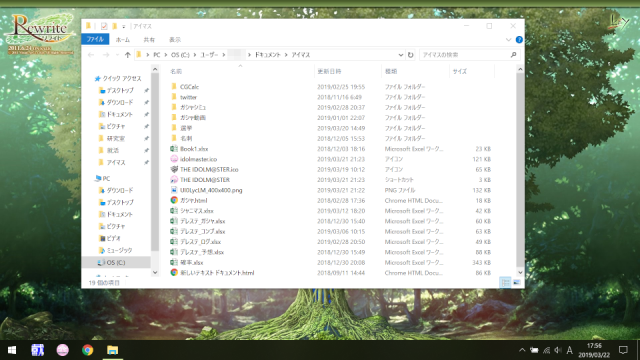This screenshot has height=360, width=640.
Task: Open Chrome from the taskbar
Action: (x=87, y=350)
